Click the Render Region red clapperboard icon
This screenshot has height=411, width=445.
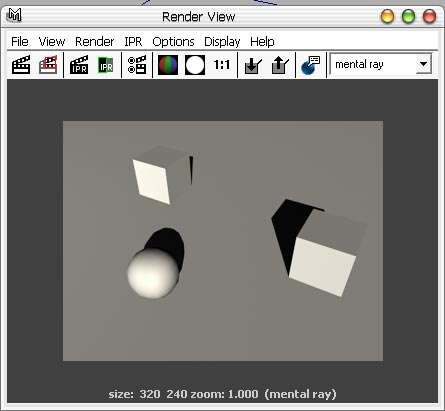[x=48, y=65]
